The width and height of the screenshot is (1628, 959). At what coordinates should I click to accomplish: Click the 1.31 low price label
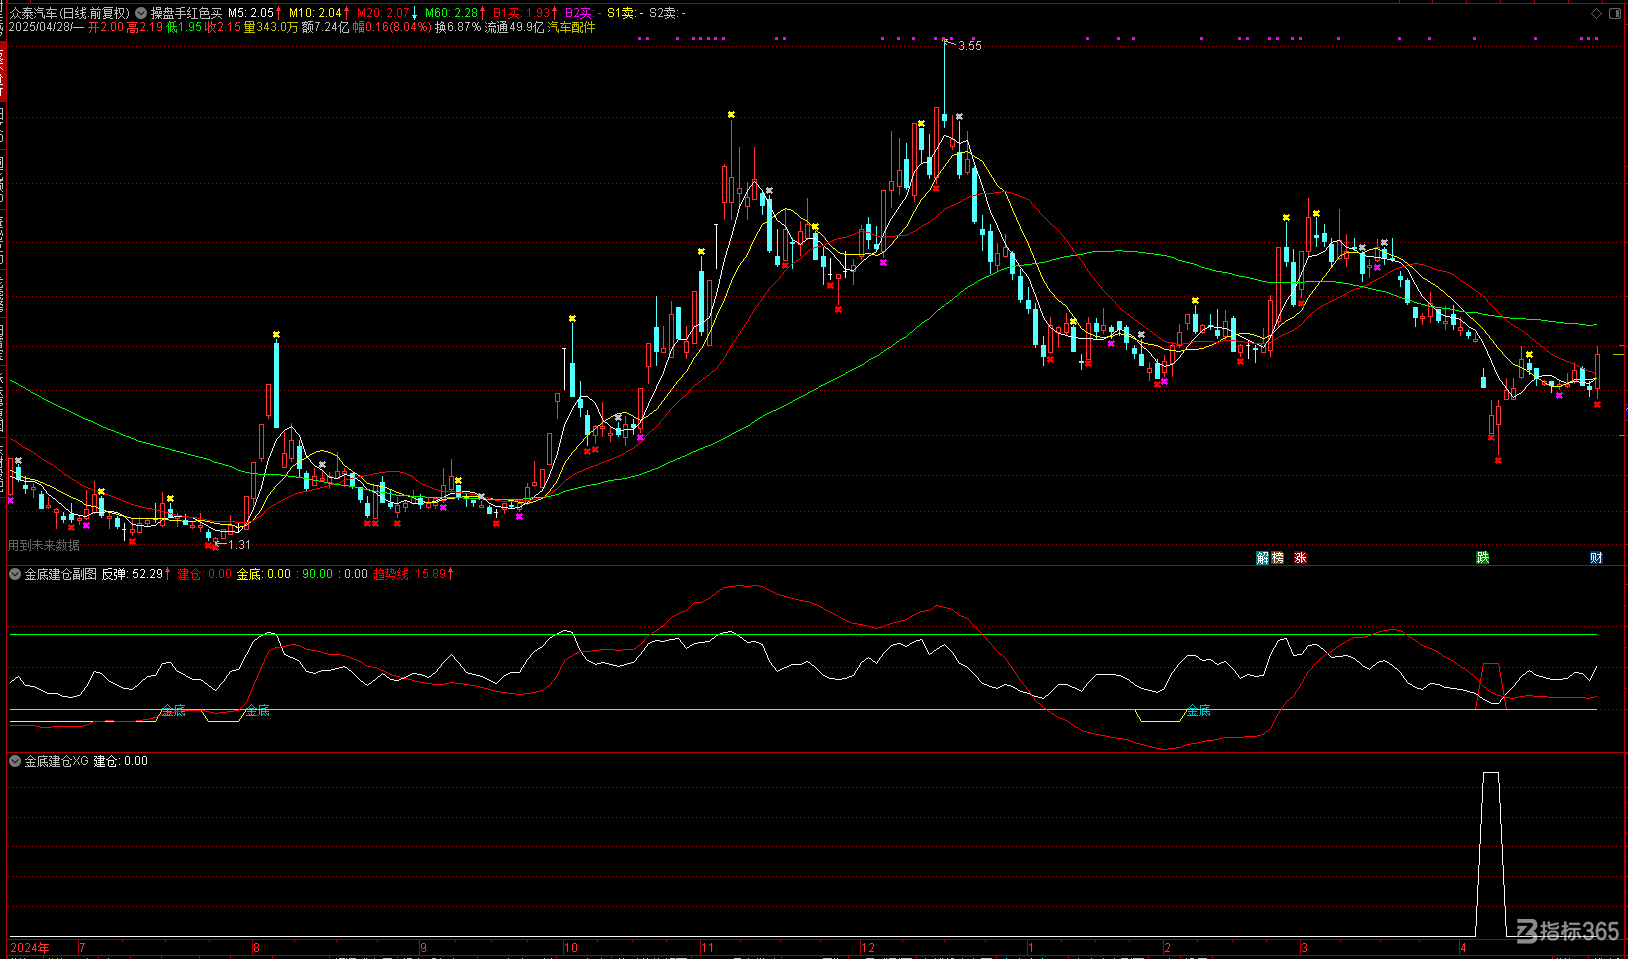click(x=239, y=545)
